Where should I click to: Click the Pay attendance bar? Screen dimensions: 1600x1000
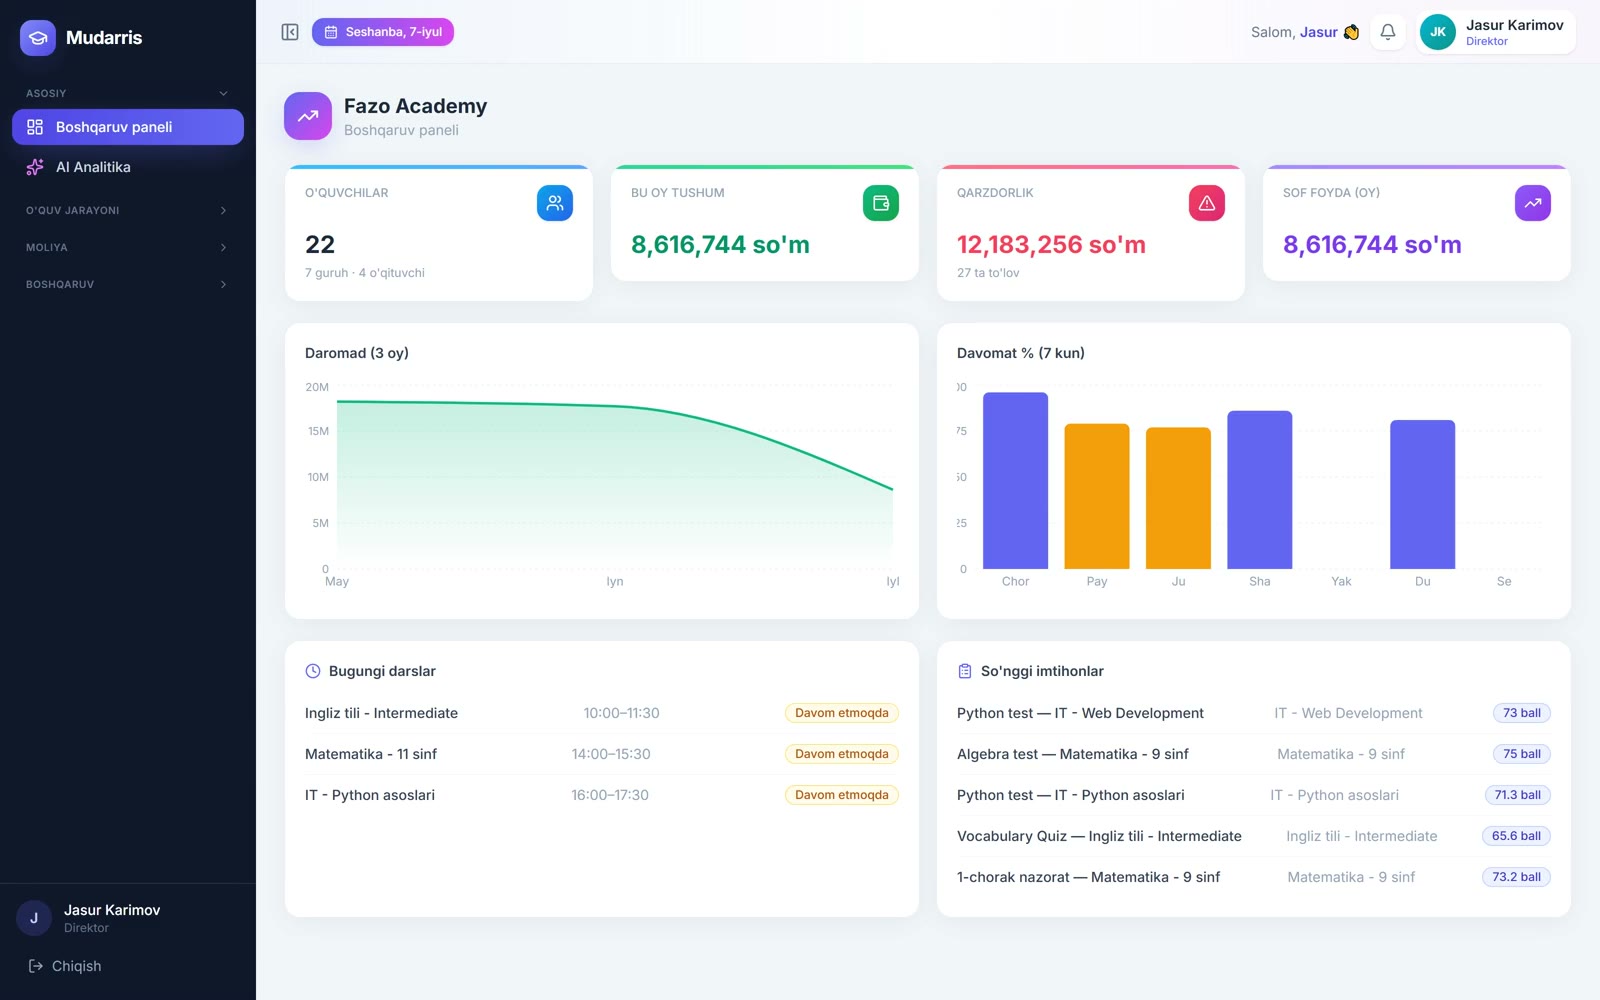pos(1097,496)
